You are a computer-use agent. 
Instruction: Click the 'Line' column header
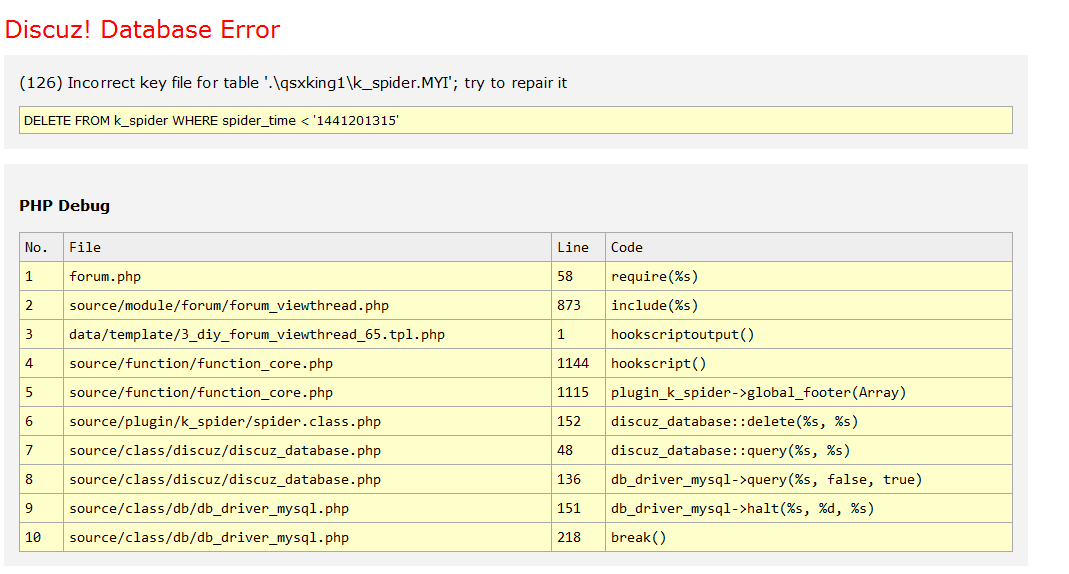pos(573,247)
